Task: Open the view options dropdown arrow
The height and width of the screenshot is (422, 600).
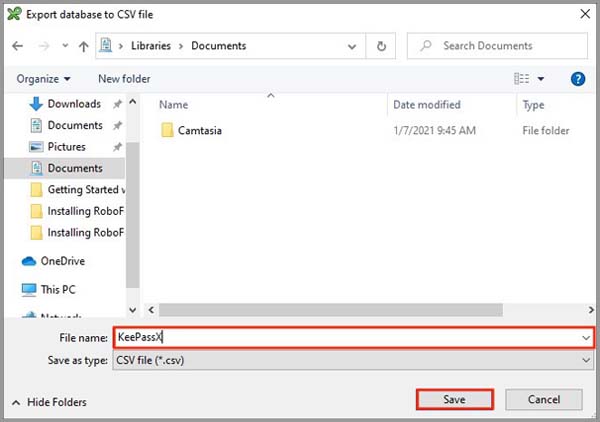Action: click(x=541, y=79)
